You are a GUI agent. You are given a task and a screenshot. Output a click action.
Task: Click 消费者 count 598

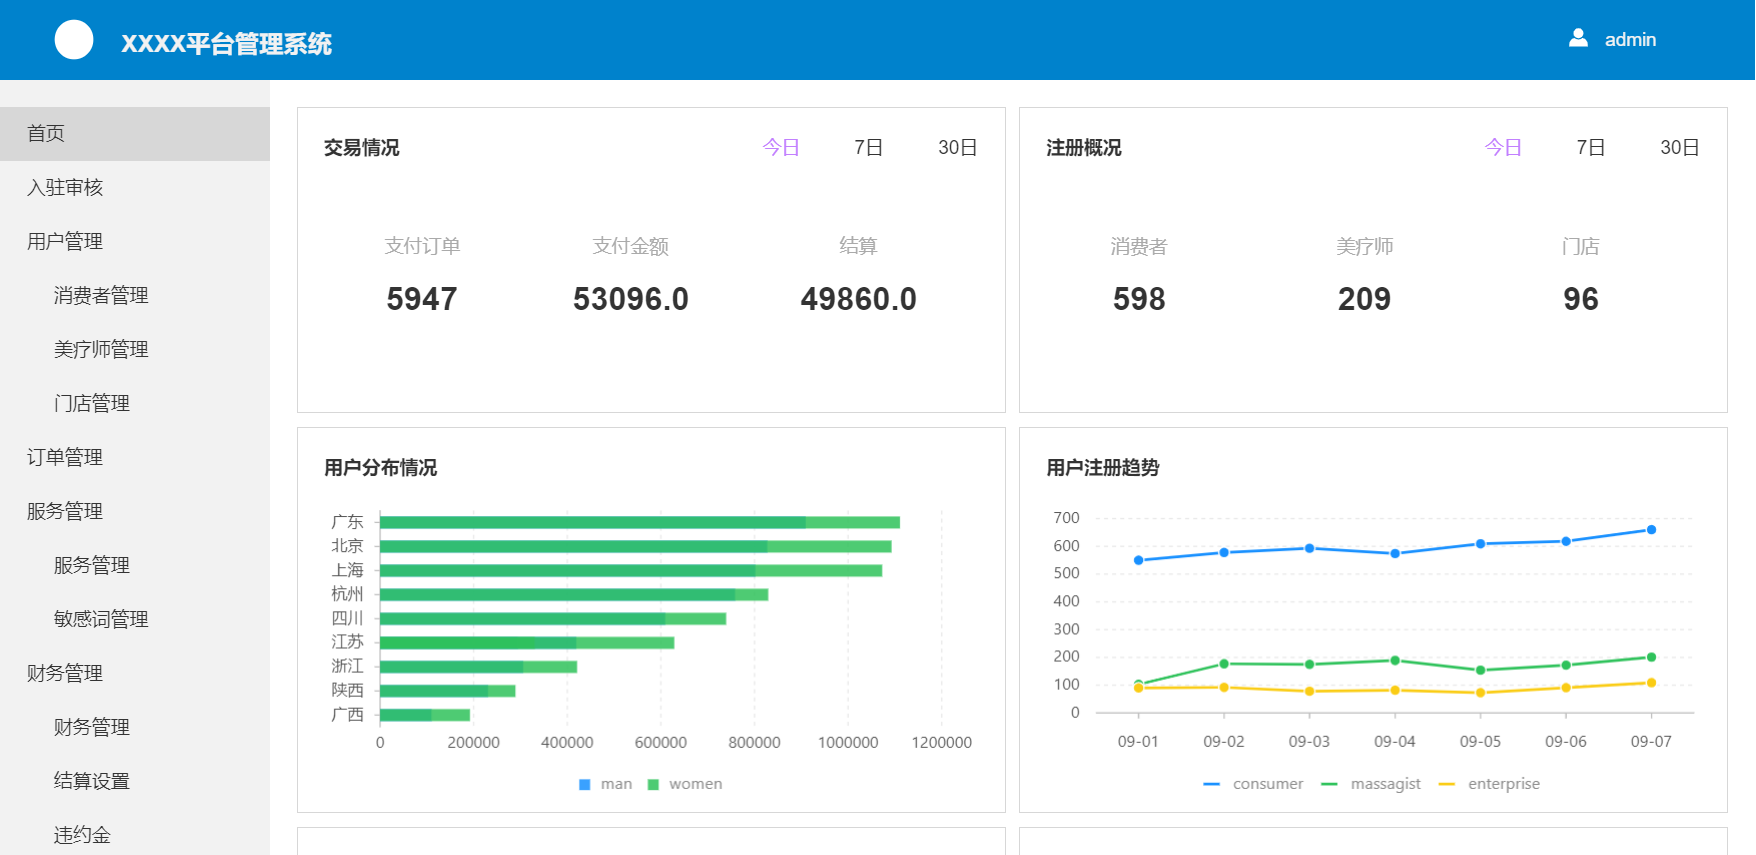pyautogui.click(x=1139, y=299)
